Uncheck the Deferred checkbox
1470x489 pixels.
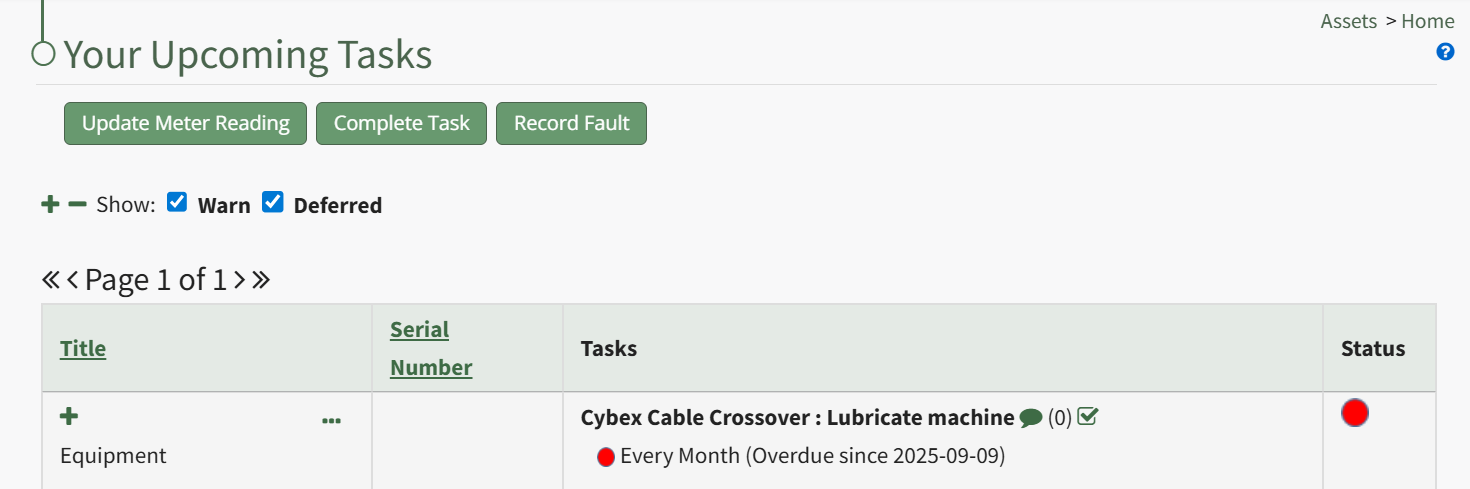tap(273, 203)
